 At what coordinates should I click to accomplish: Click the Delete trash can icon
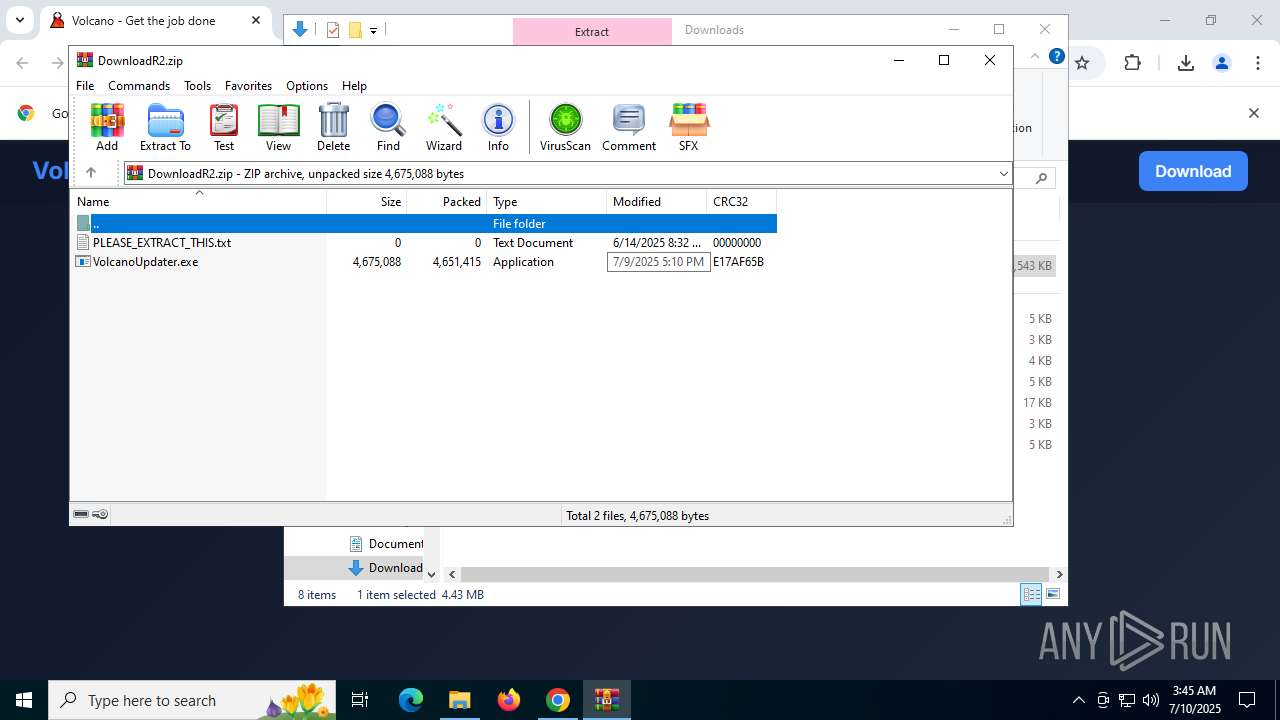333,127
